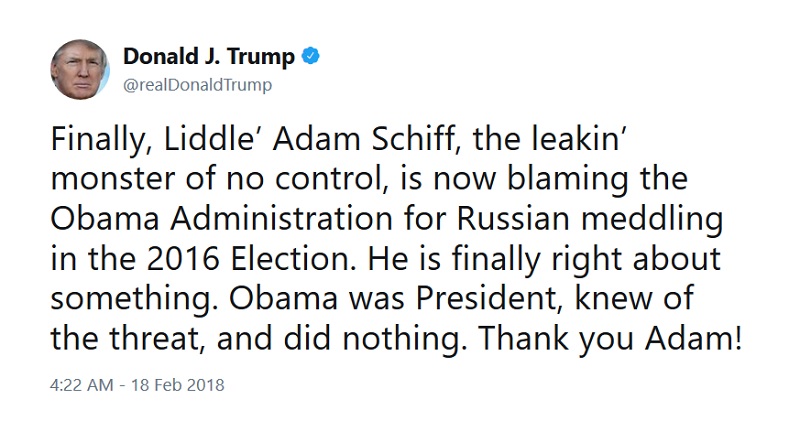Click the word "something." in the tweet
Image resolution: width=800 pixels, height=421 pixels.
coord(135,298)
